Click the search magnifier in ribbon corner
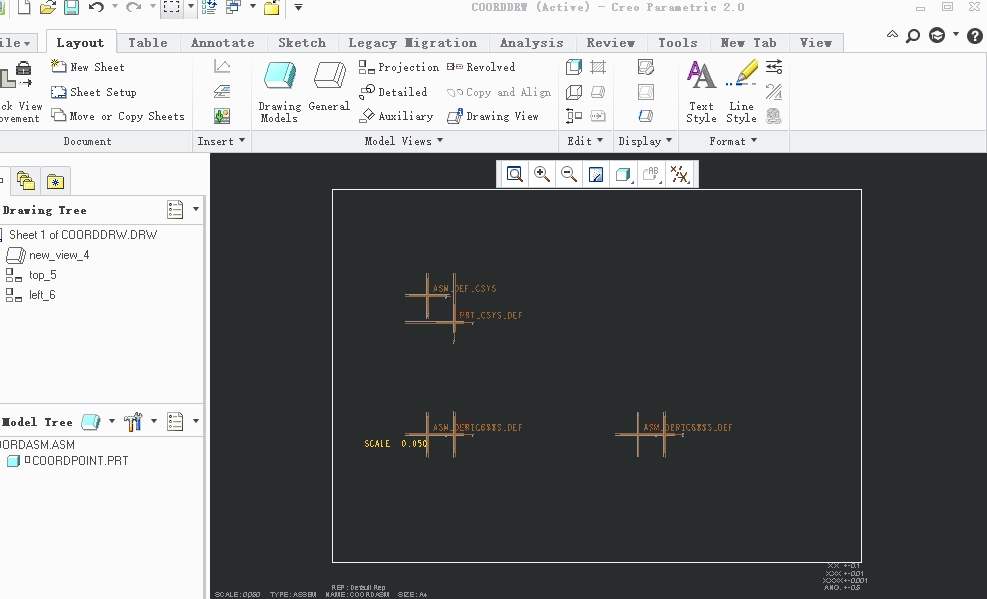987x599 pixels. pos(913,36)
